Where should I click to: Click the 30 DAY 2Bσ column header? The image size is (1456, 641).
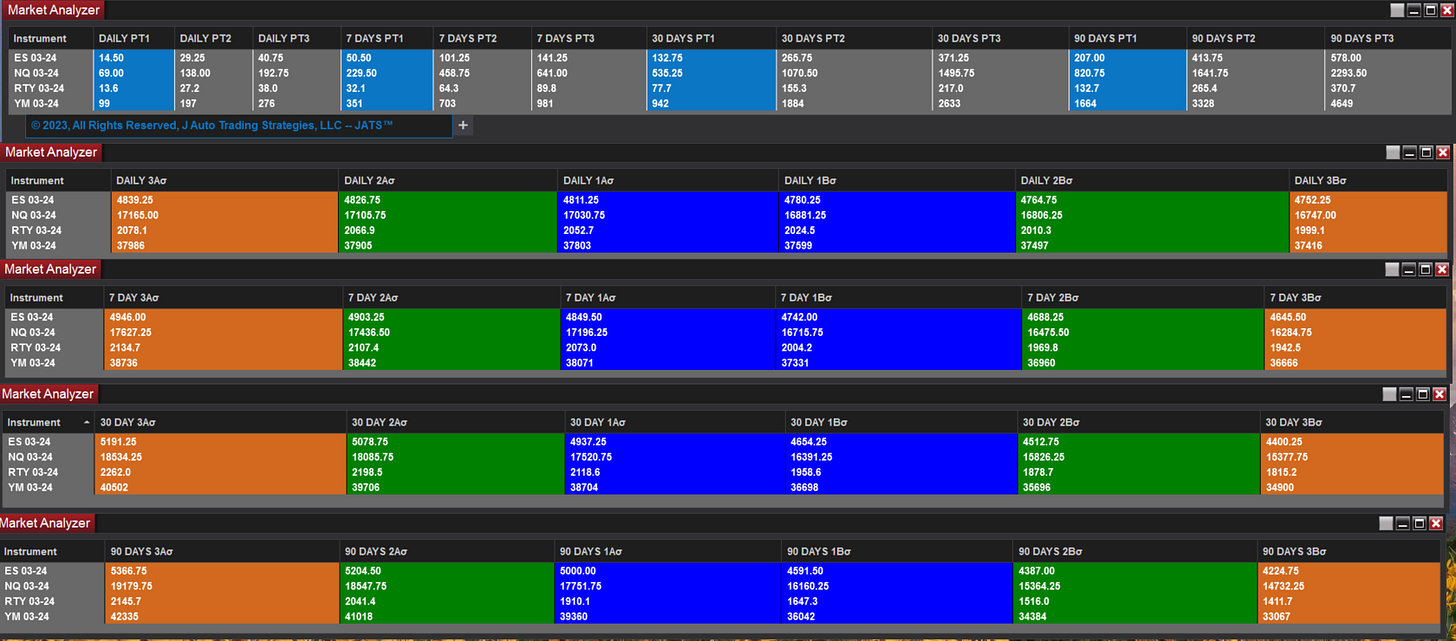coord(1137,422)
